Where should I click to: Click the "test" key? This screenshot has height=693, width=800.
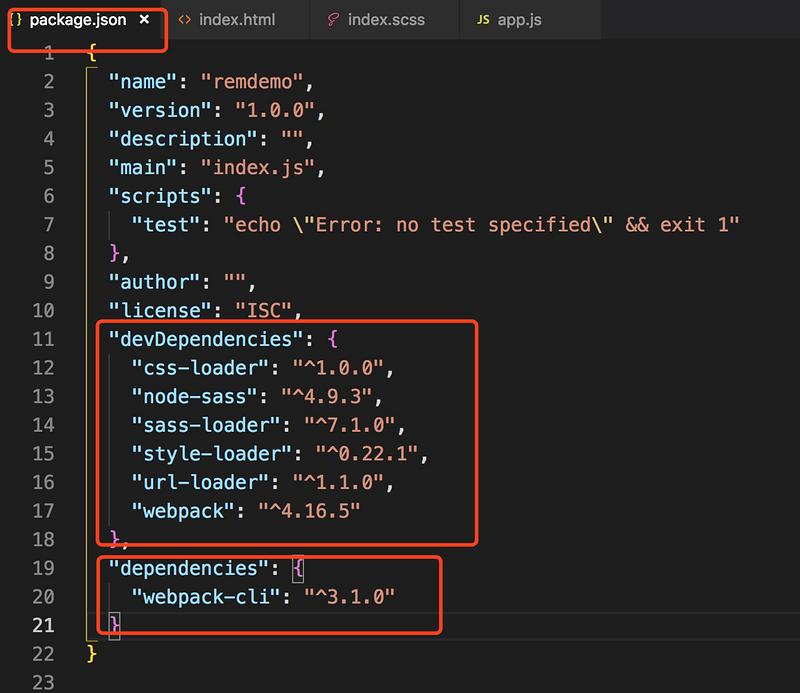click(x=165, y=225)
